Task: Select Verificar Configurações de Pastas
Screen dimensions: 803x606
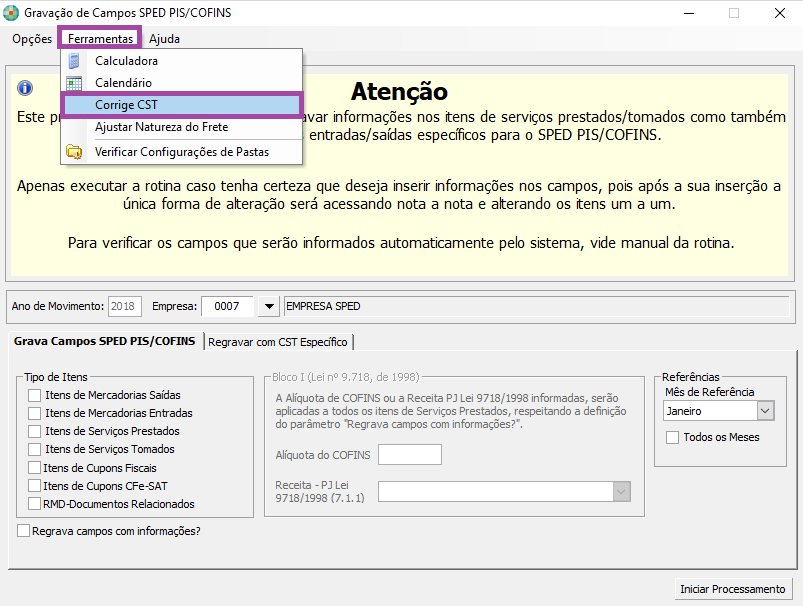Action: (x=182, y=152)
